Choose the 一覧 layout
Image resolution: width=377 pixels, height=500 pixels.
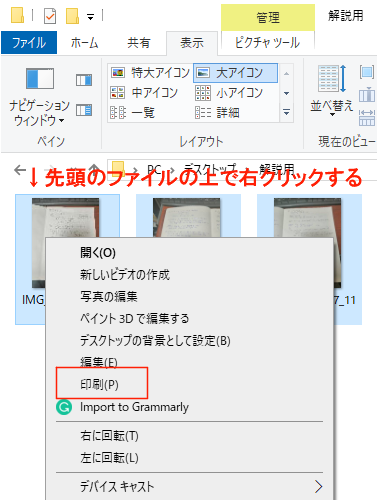[133, 113]
